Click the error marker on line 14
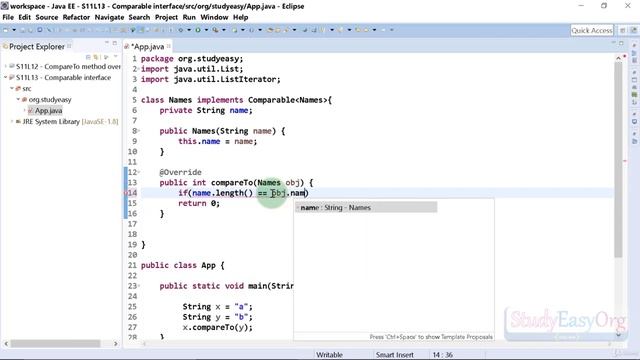640x360 pixels. coord(126,193)
